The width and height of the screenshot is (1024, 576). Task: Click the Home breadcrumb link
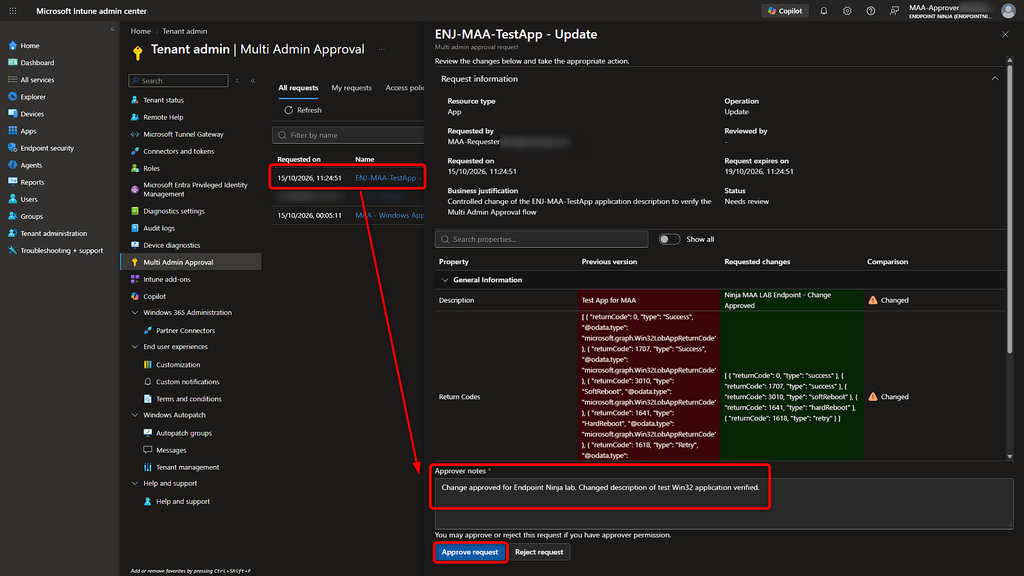(x=140, y=31)
